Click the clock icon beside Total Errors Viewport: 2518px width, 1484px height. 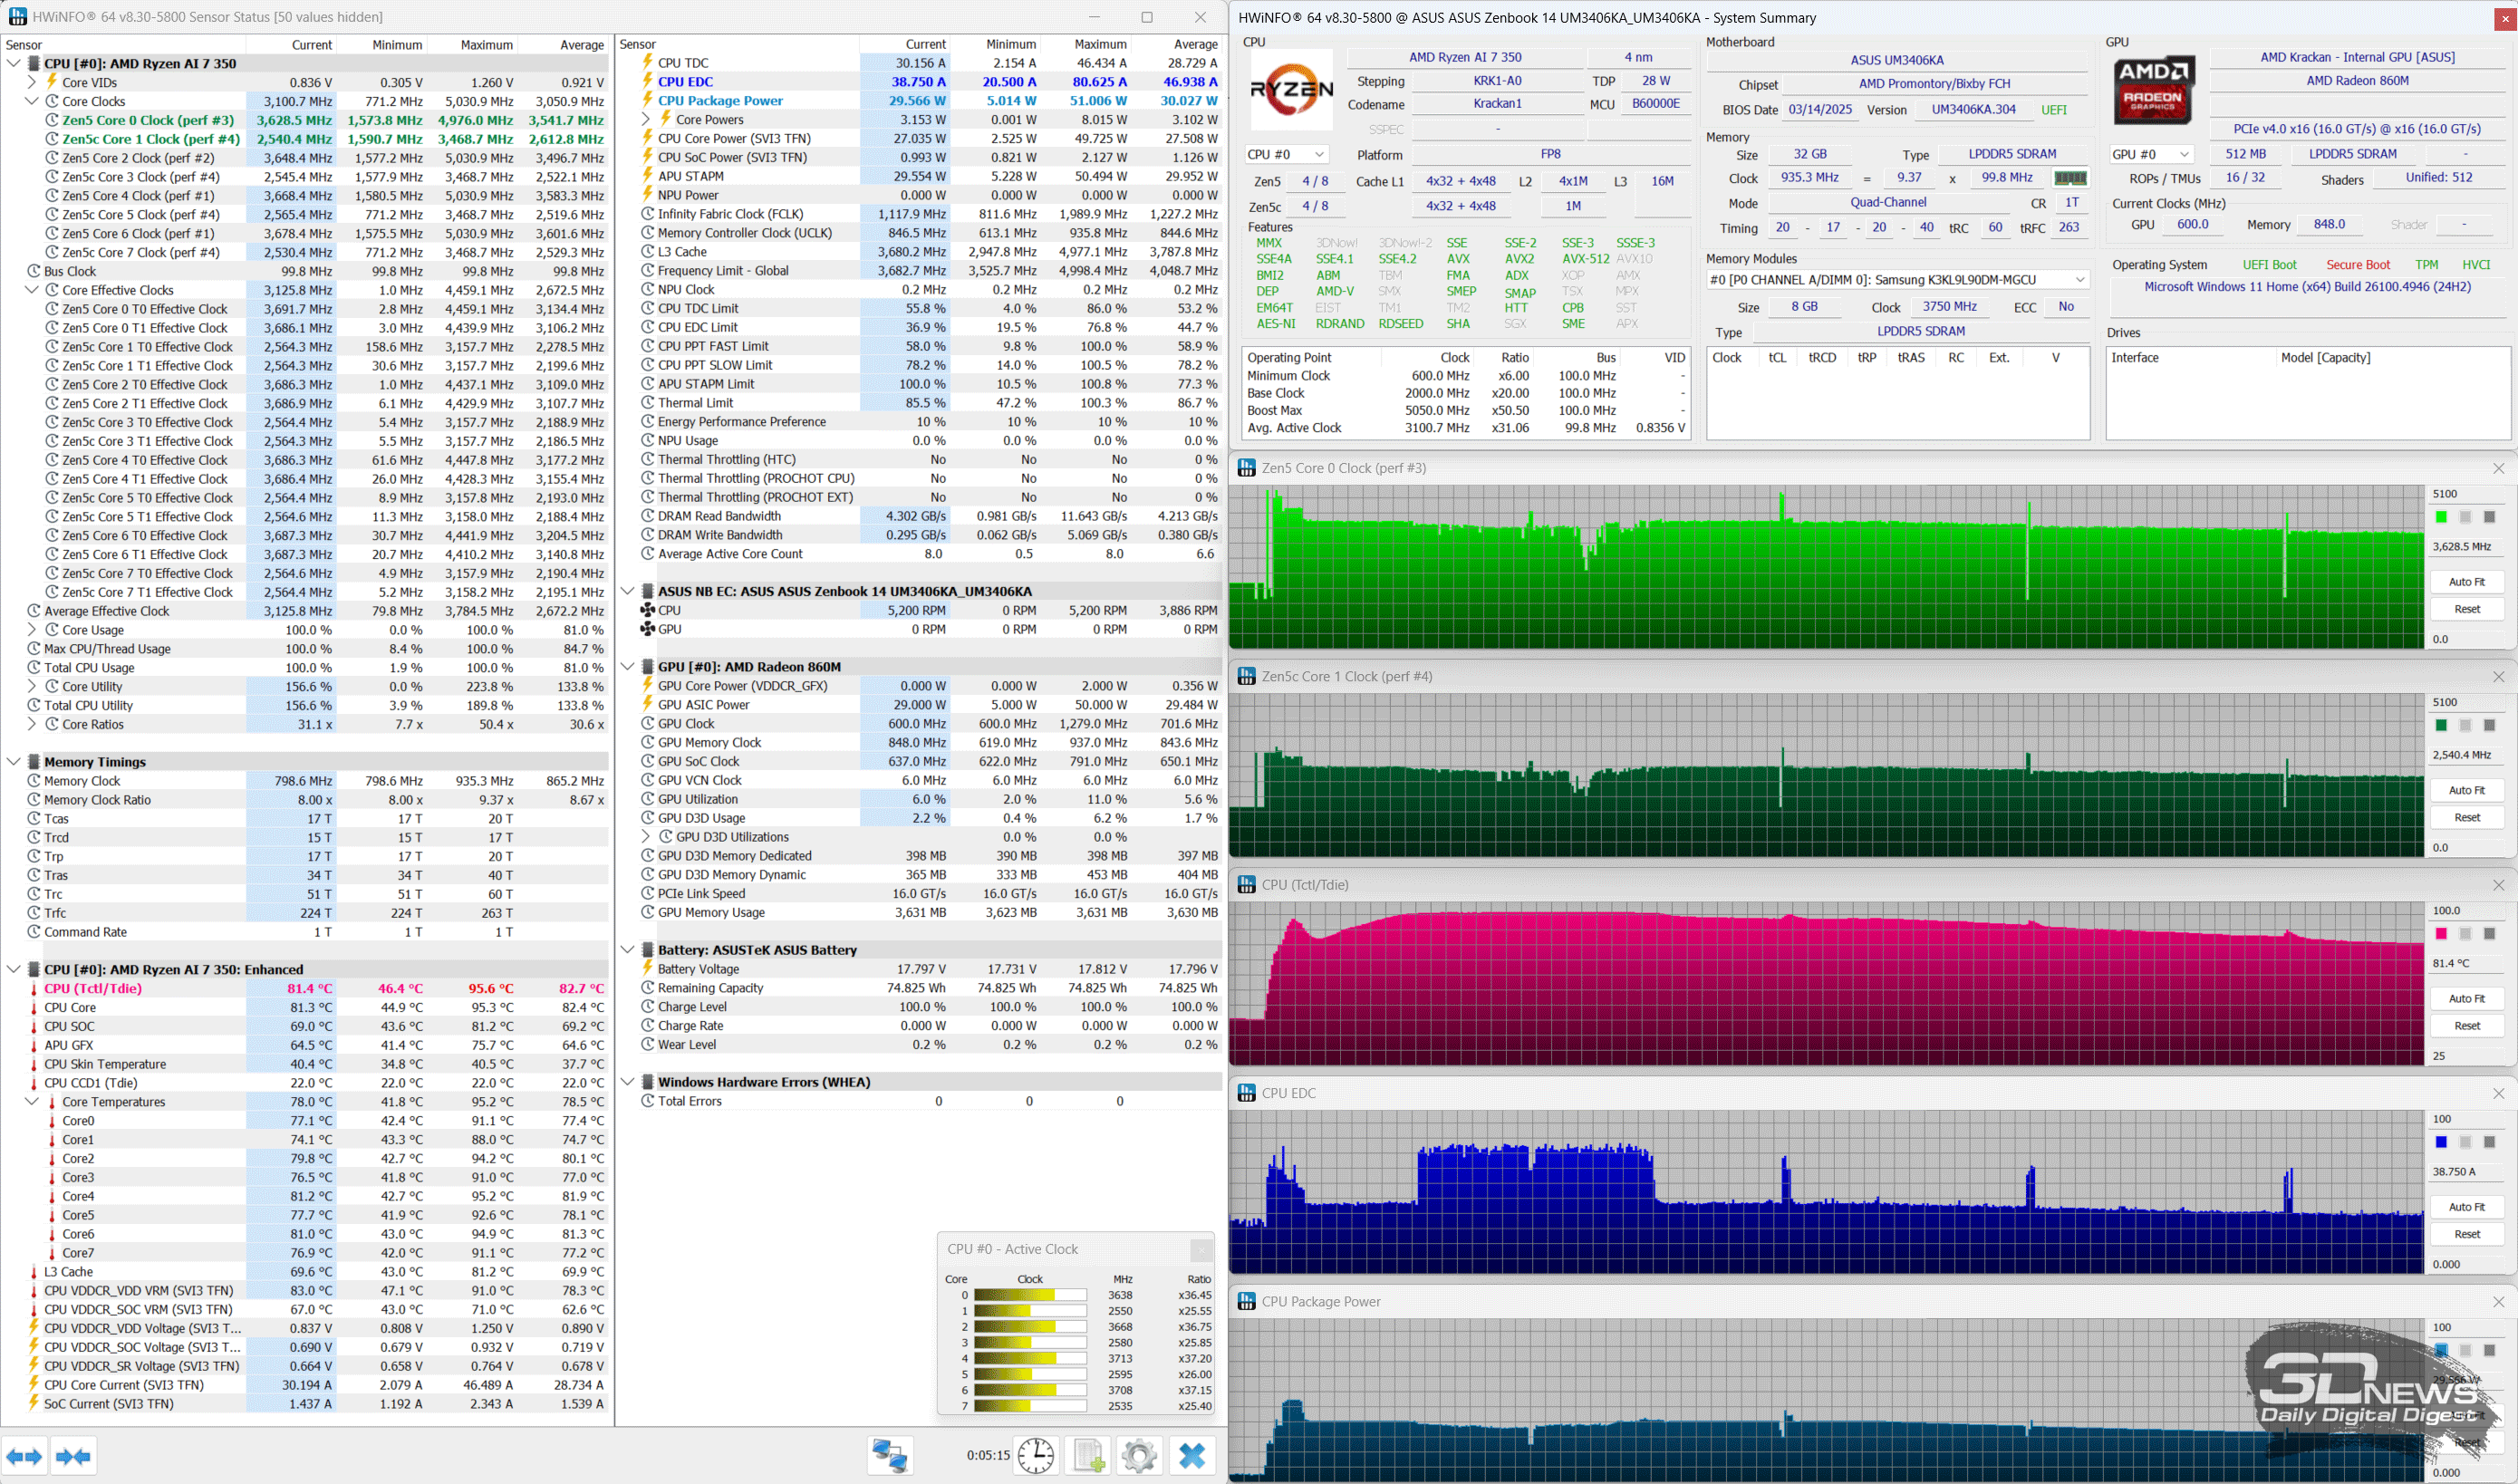[647, 1101]
